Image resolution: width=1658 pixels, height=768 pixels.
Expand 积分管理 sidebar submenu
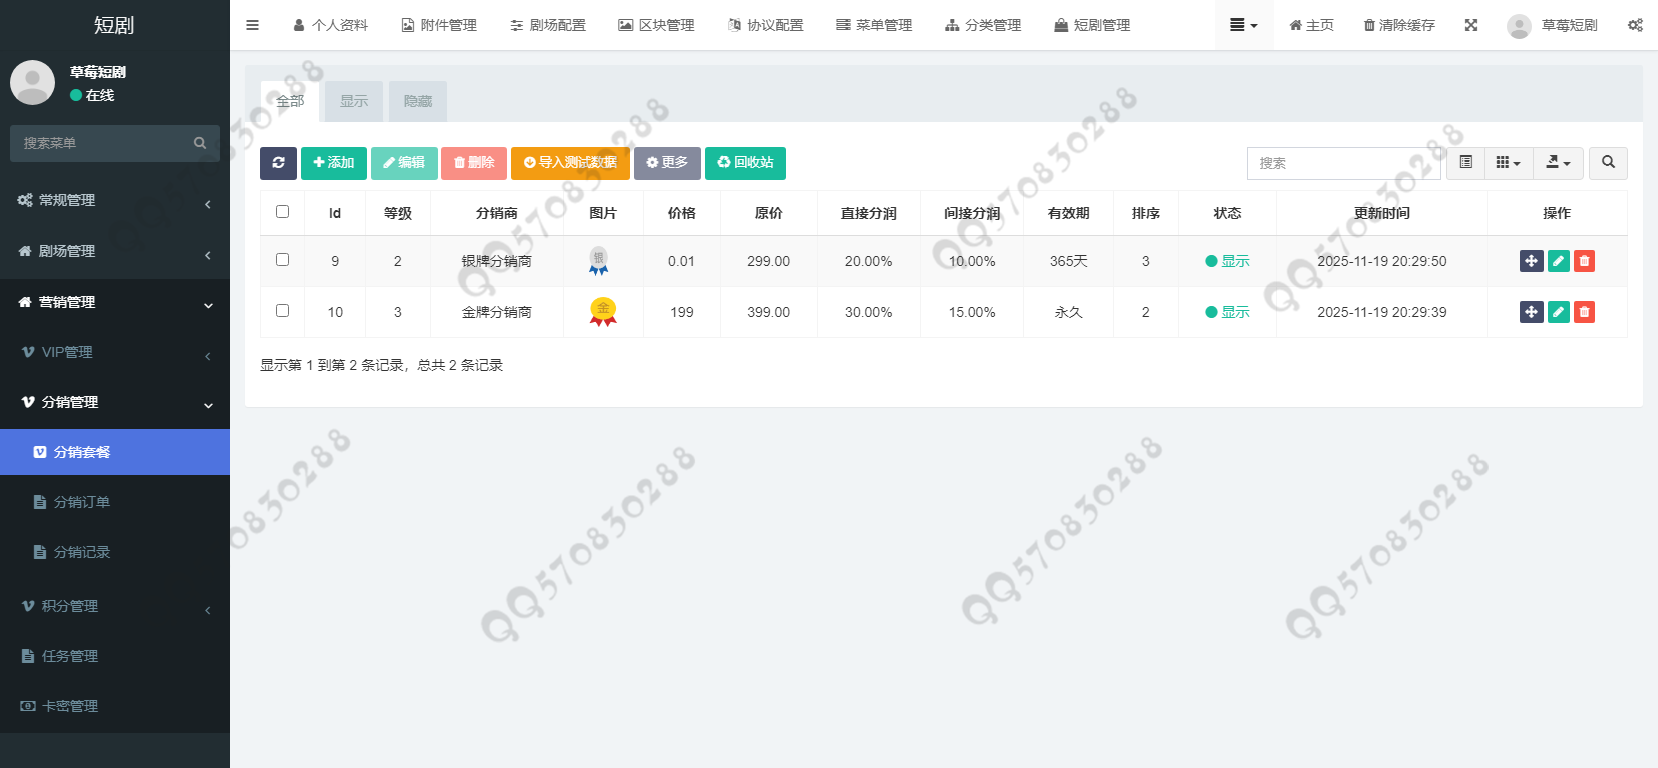(x=115, y=606)
